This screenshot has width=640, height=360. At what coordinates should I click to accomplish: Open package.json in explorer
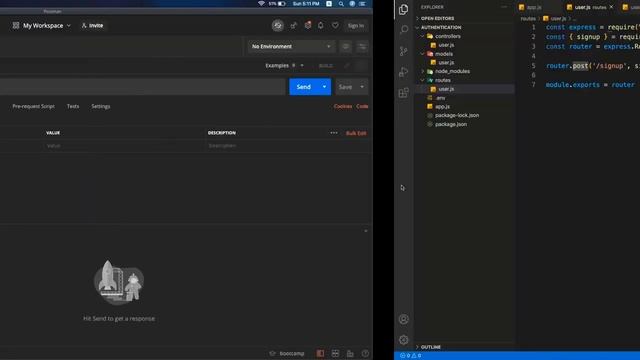[451, 124]
